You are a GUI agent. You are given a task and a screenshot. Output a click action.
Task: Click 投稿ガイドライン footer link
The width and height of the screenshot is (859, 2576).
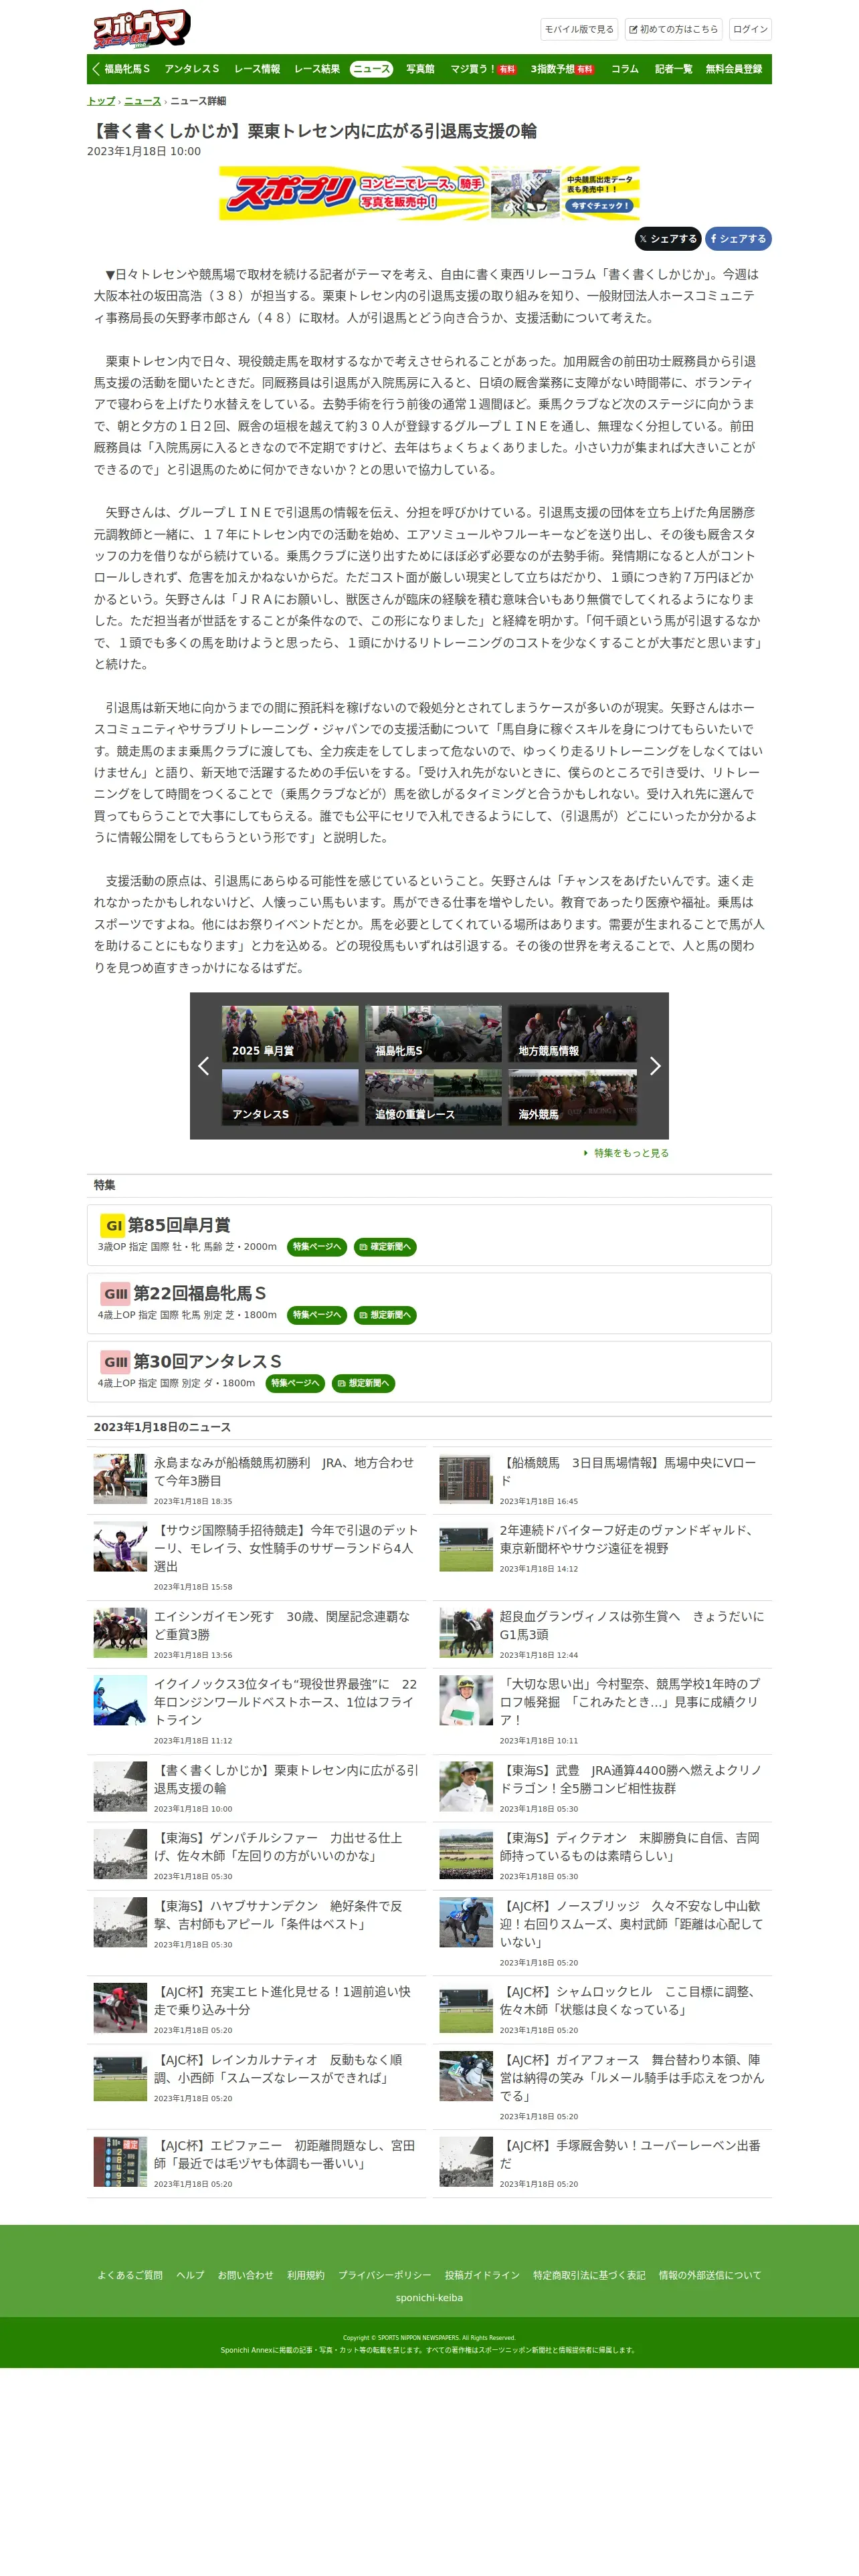tap(482, 2275)
